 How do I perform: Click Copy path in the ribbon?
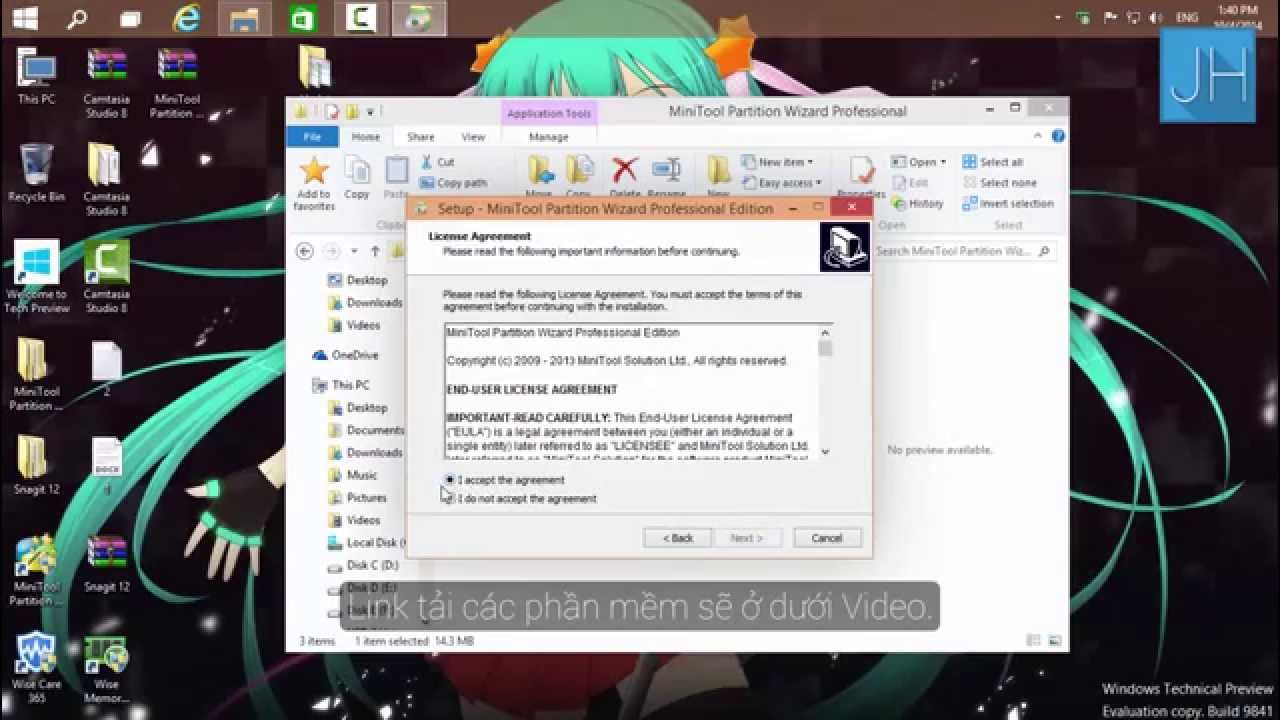[453, 183]
